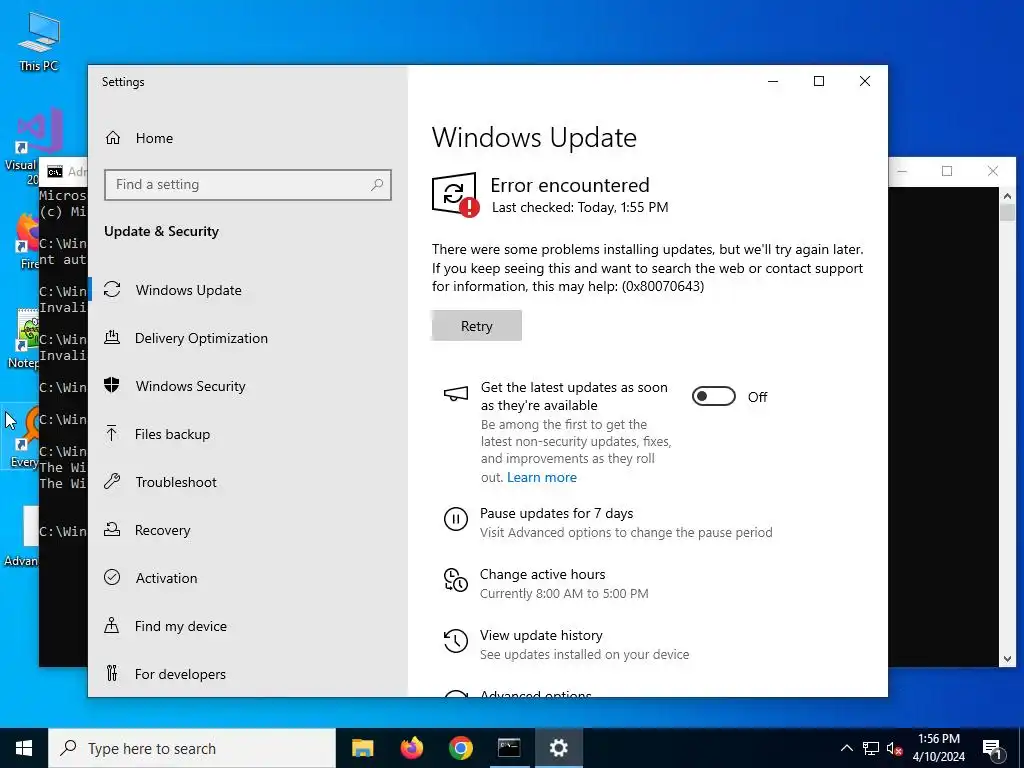This screenshot has height=768, width=1024.
Task: Click the Troubleshoot wrench icon
Action: (x=112, y=481)
